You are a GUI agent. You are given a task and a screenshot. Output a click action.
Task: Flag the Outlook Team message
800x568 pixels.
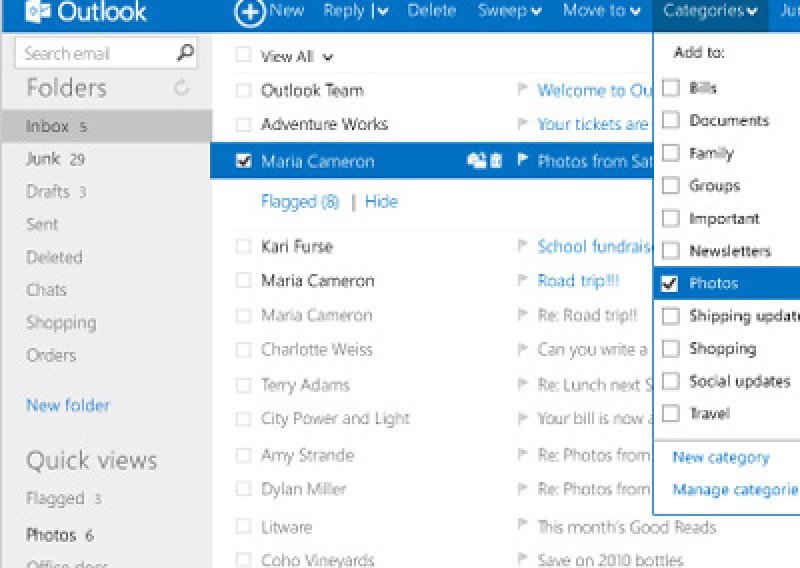pos(522,89)
